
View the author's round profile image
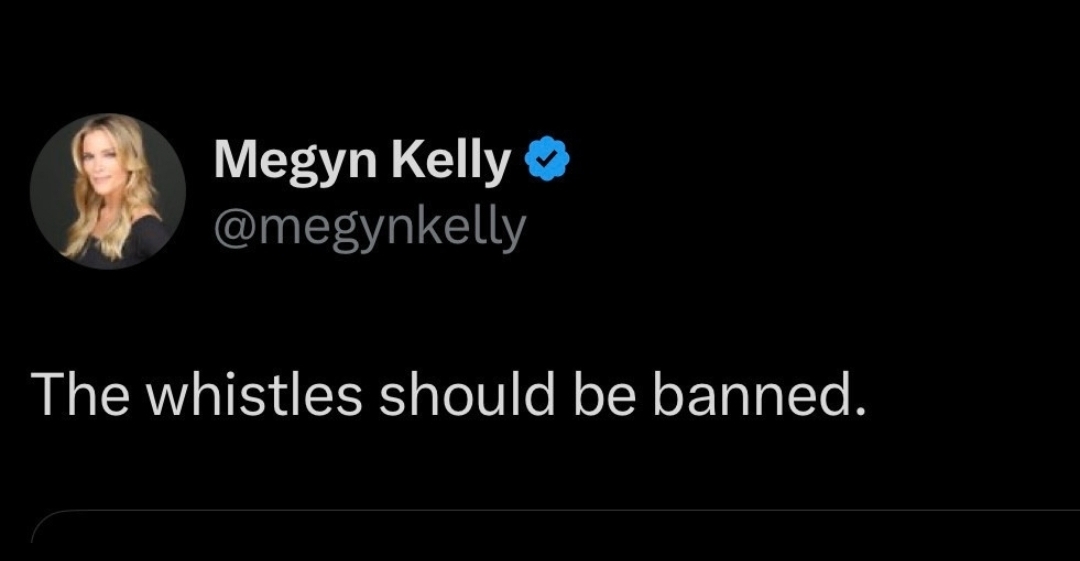[x=108, y=191]
